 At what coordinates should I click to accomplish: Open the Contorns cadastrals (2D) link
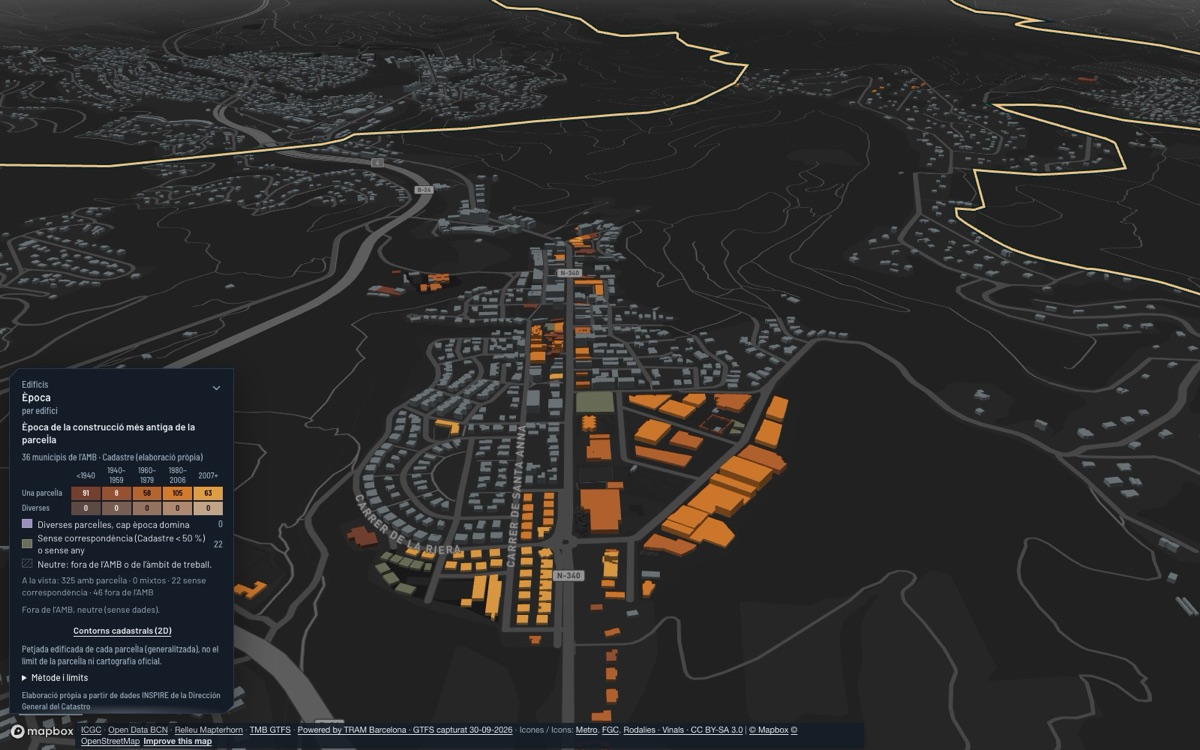(122, 631)
